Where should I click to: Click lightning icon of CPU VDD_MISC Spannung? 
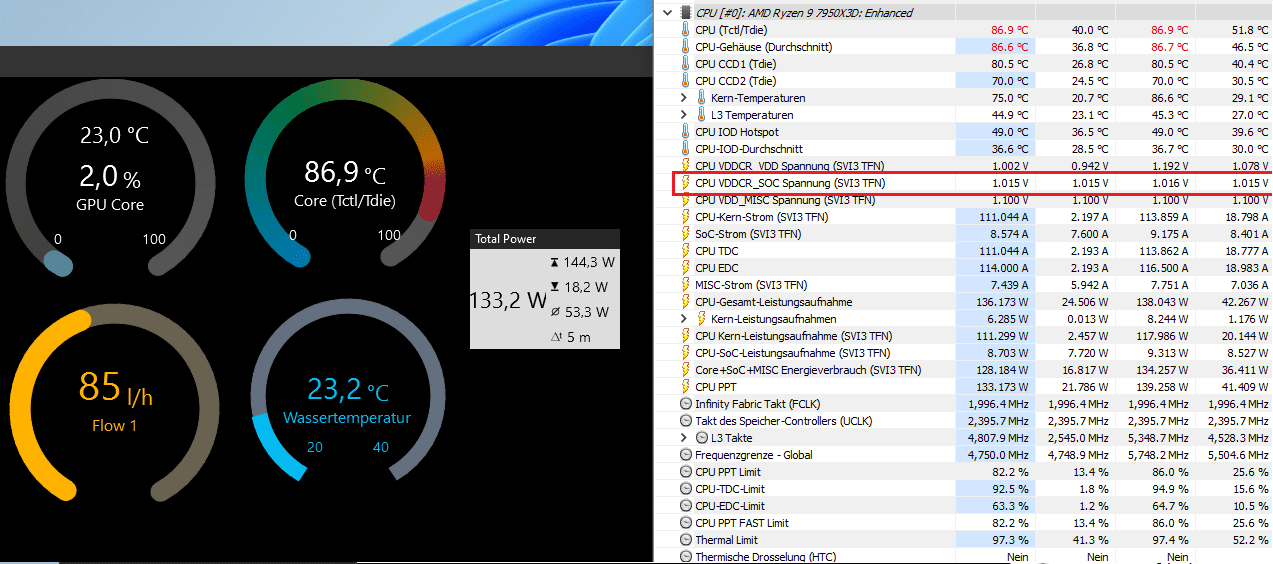(x=686, y=200)
